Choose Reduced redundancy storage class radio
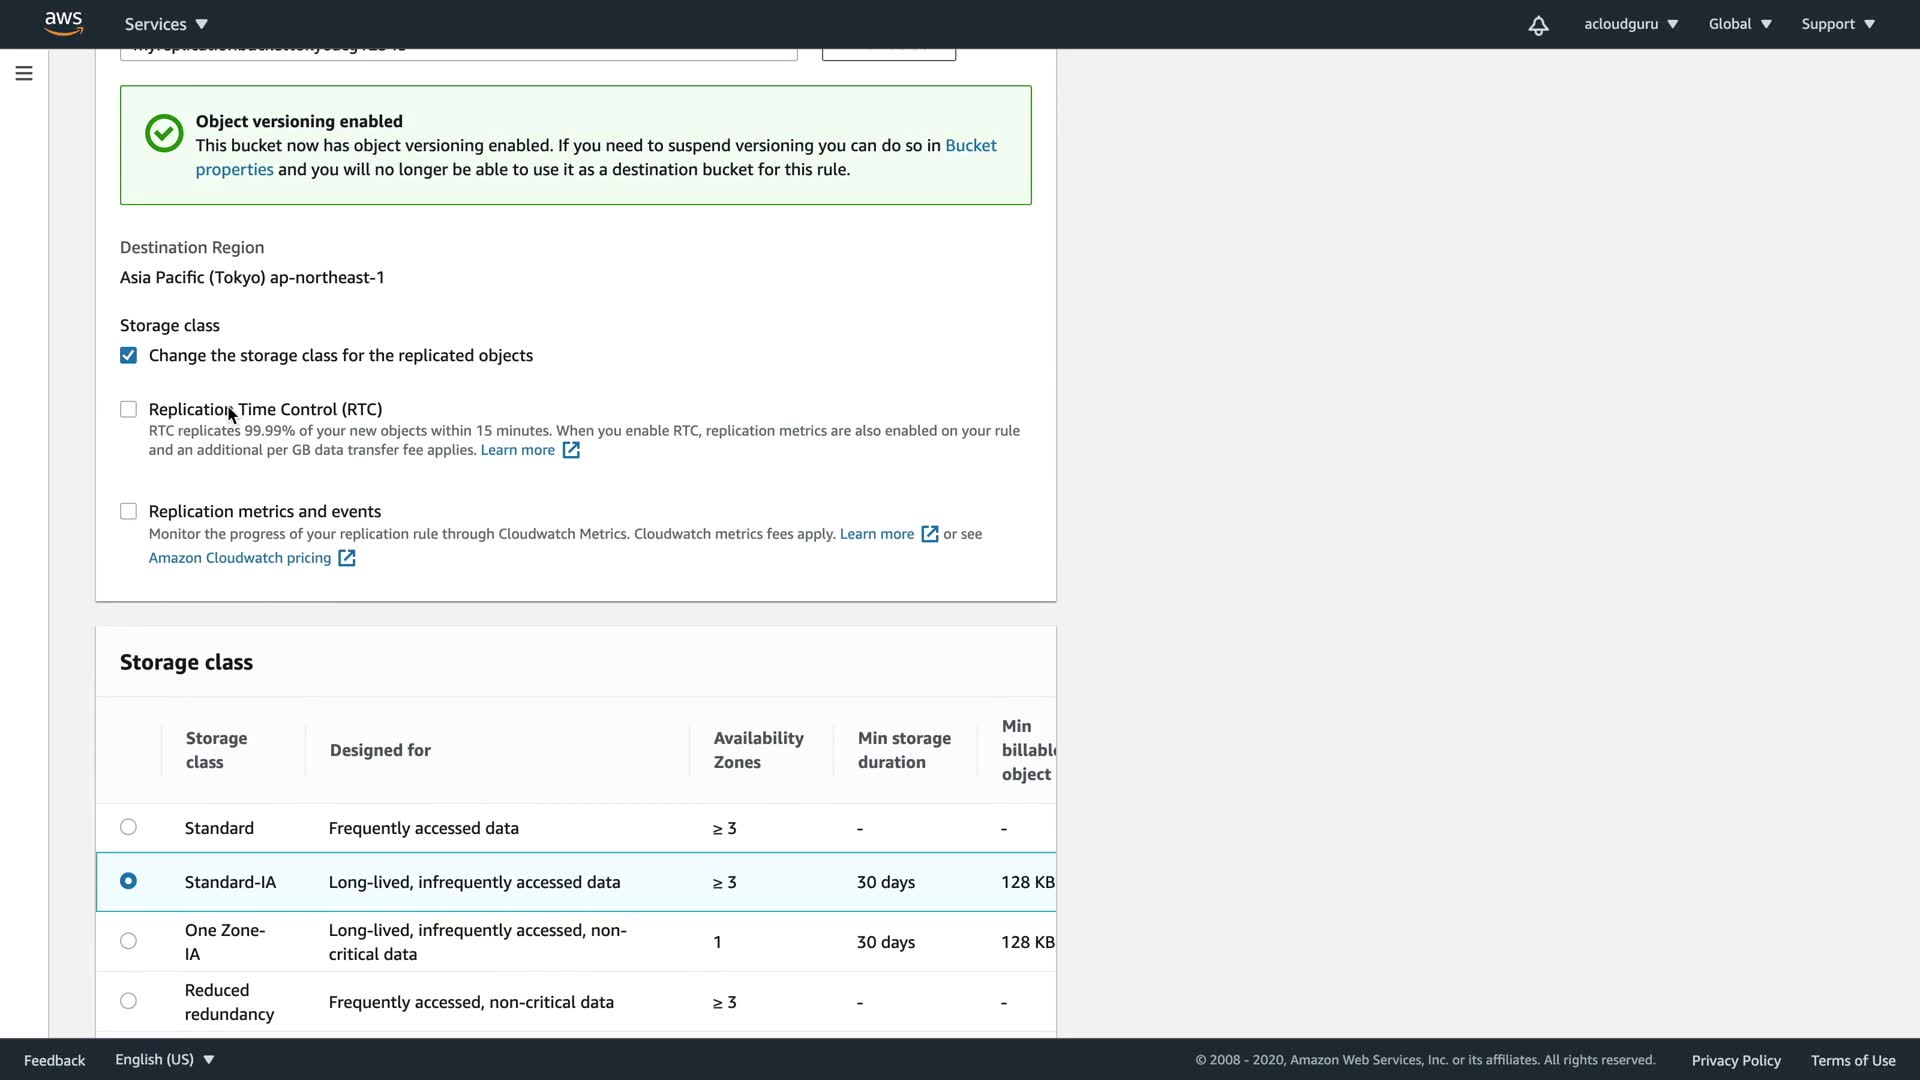This screenshot has height=1080, width=1920. tap(128, 1001)
